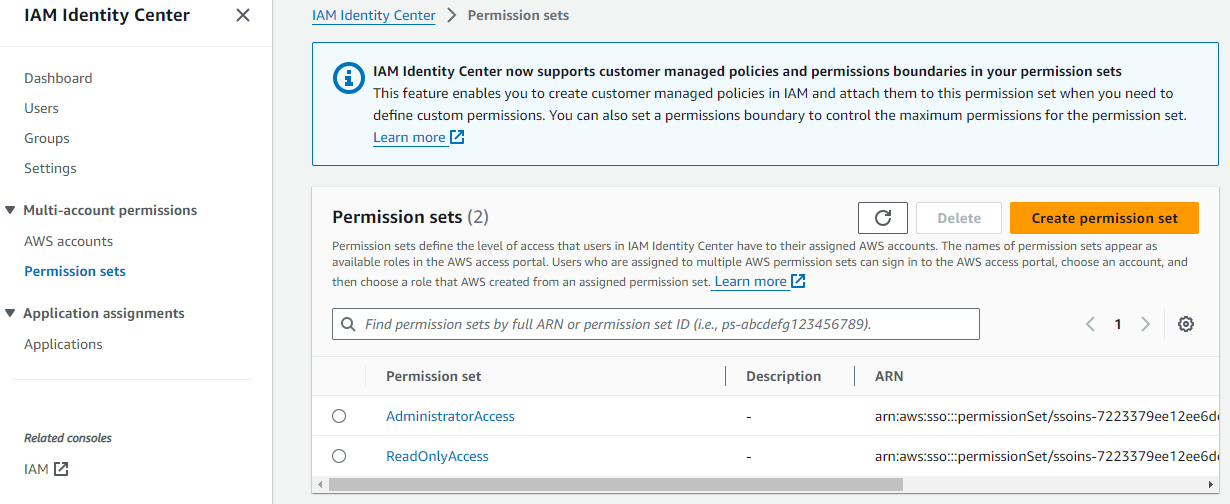Click the Create permission set button

click(1104, 218)
